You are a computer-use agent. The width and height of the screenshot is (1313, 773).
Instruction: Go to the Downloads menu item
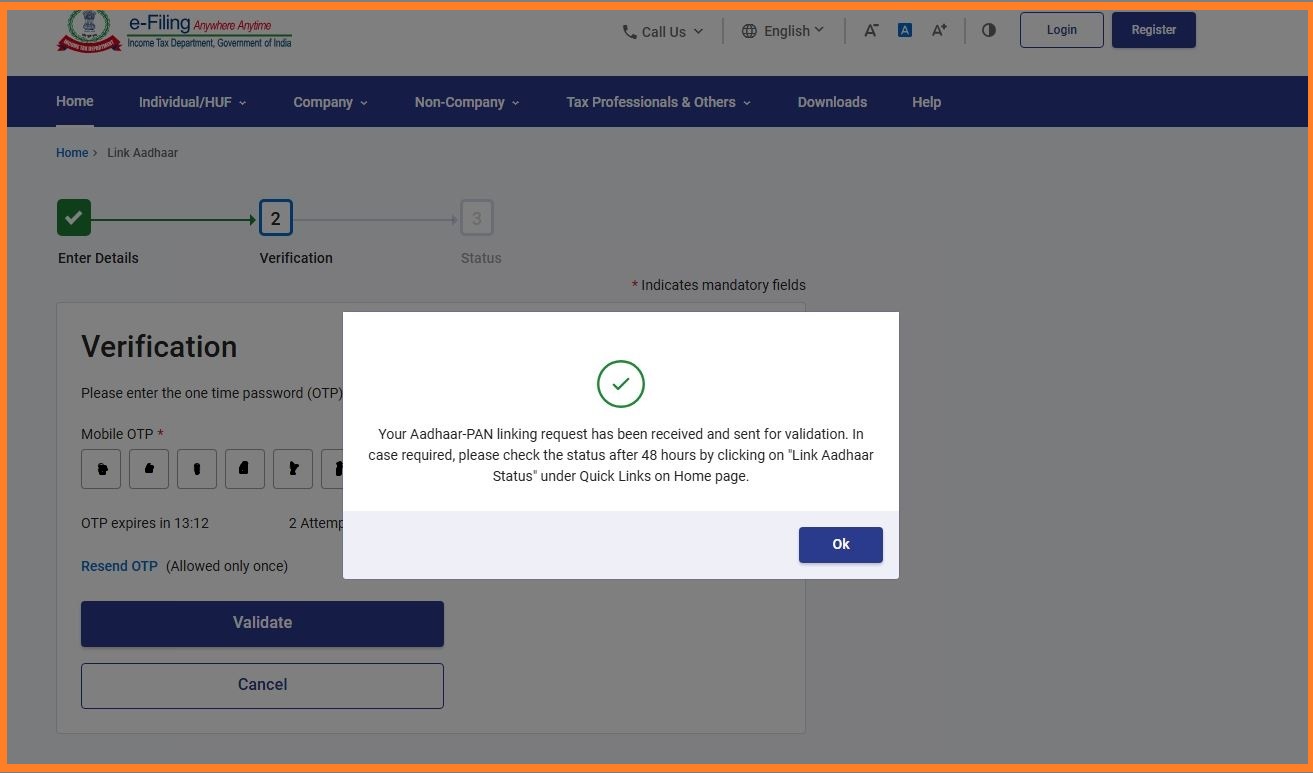tap(832, 102)
